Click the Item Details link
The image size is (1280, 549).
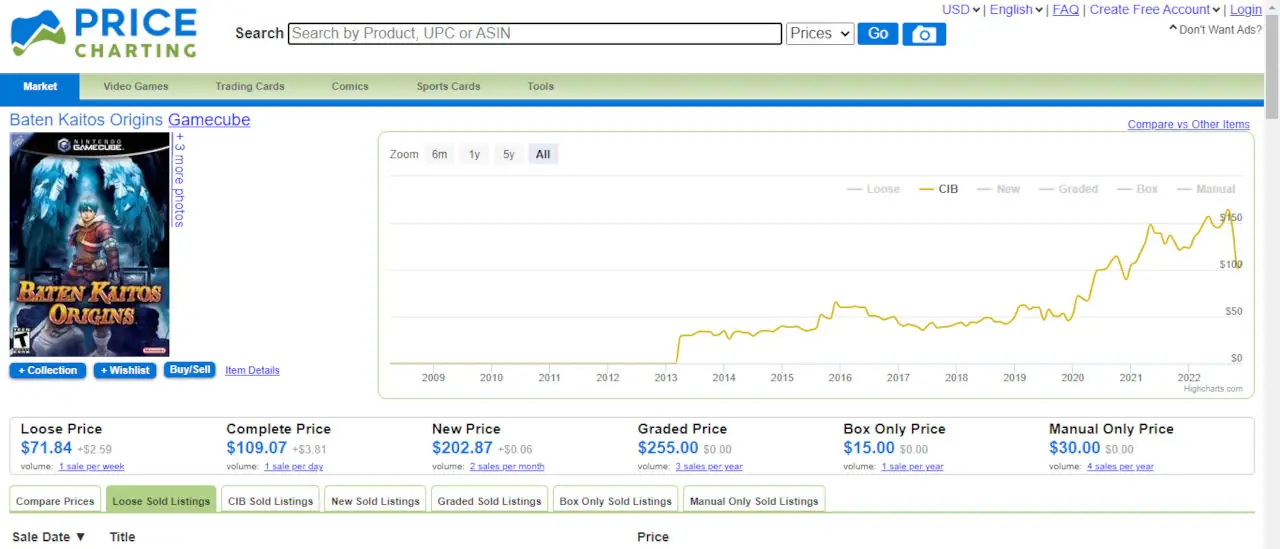(252, 370)
